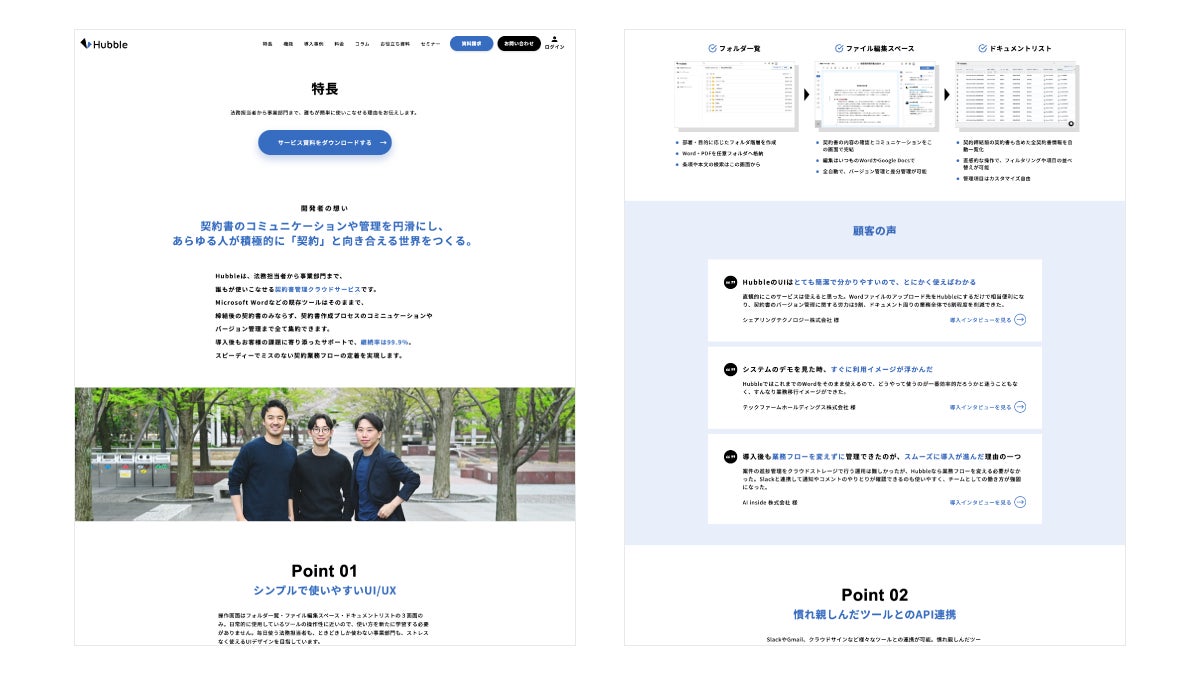Click the ファイル編集スペース column heading
The image size is (1200, 675).
coord(874,48)
